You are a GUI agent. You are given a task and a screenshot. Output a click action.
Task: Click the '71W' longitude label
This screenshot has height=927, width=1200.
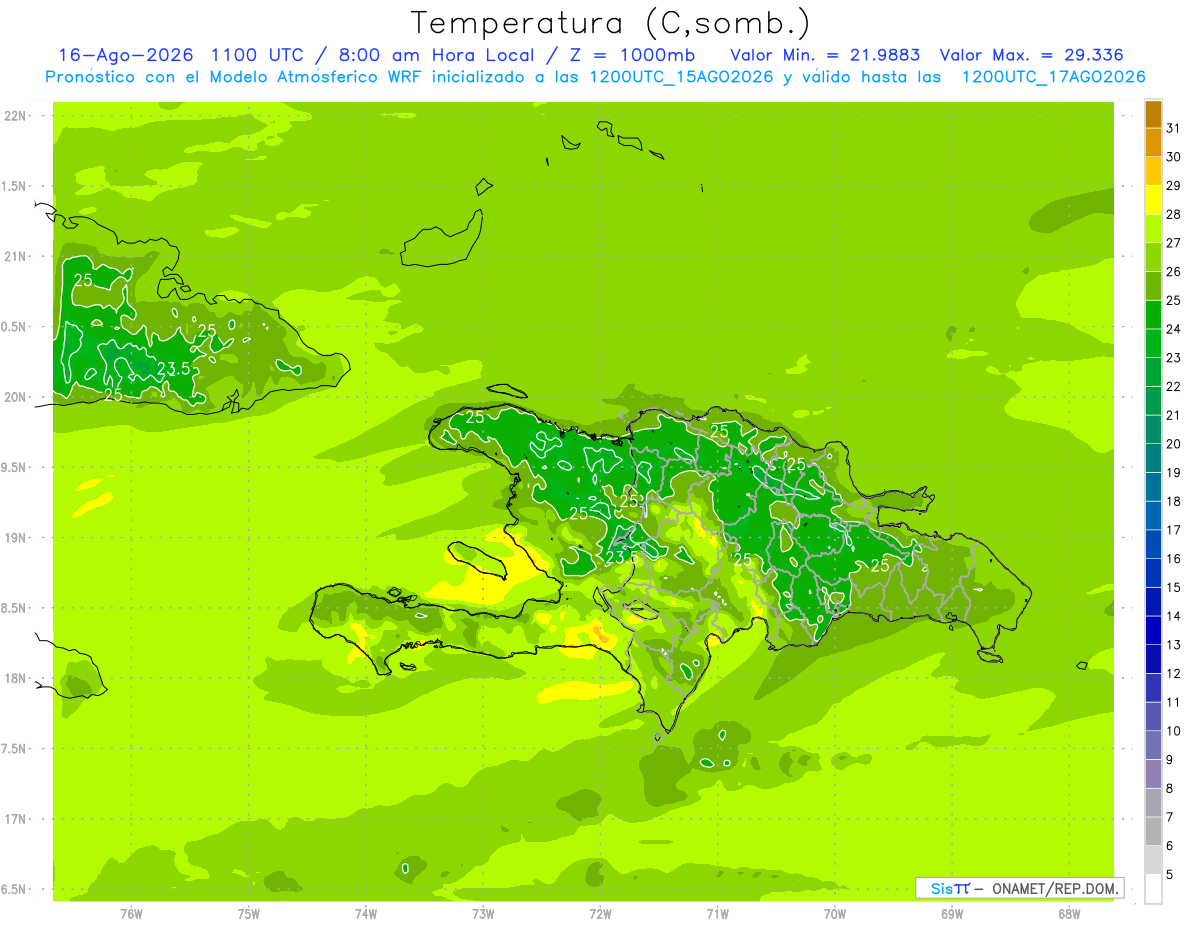pyautogui.click(x=717, y=913)
